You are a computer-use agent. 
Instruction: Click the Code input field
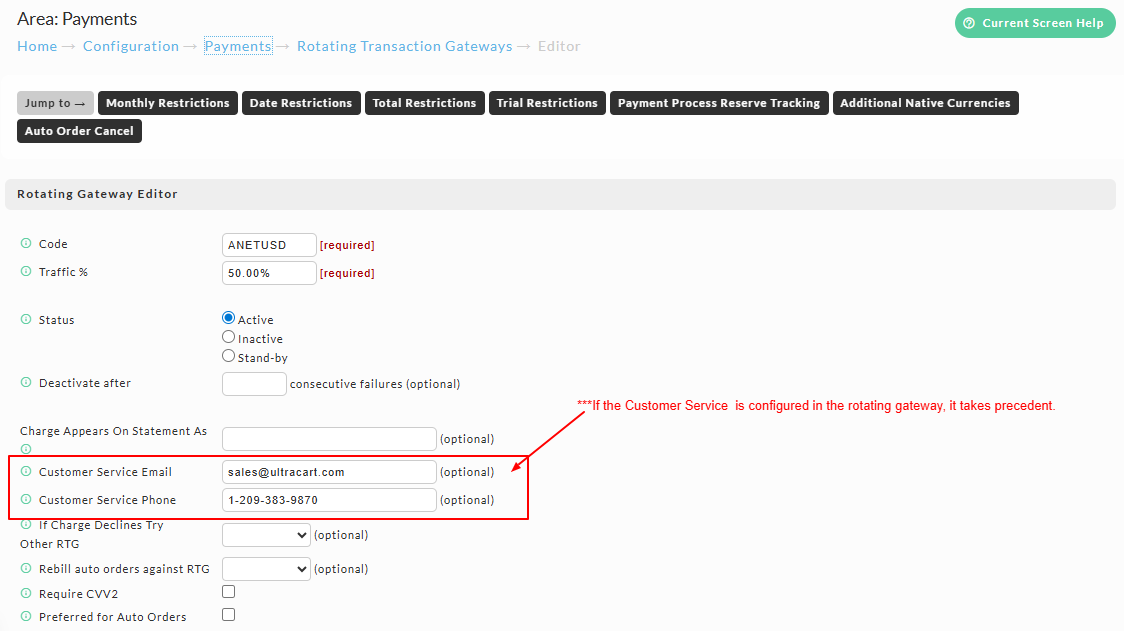269,245
